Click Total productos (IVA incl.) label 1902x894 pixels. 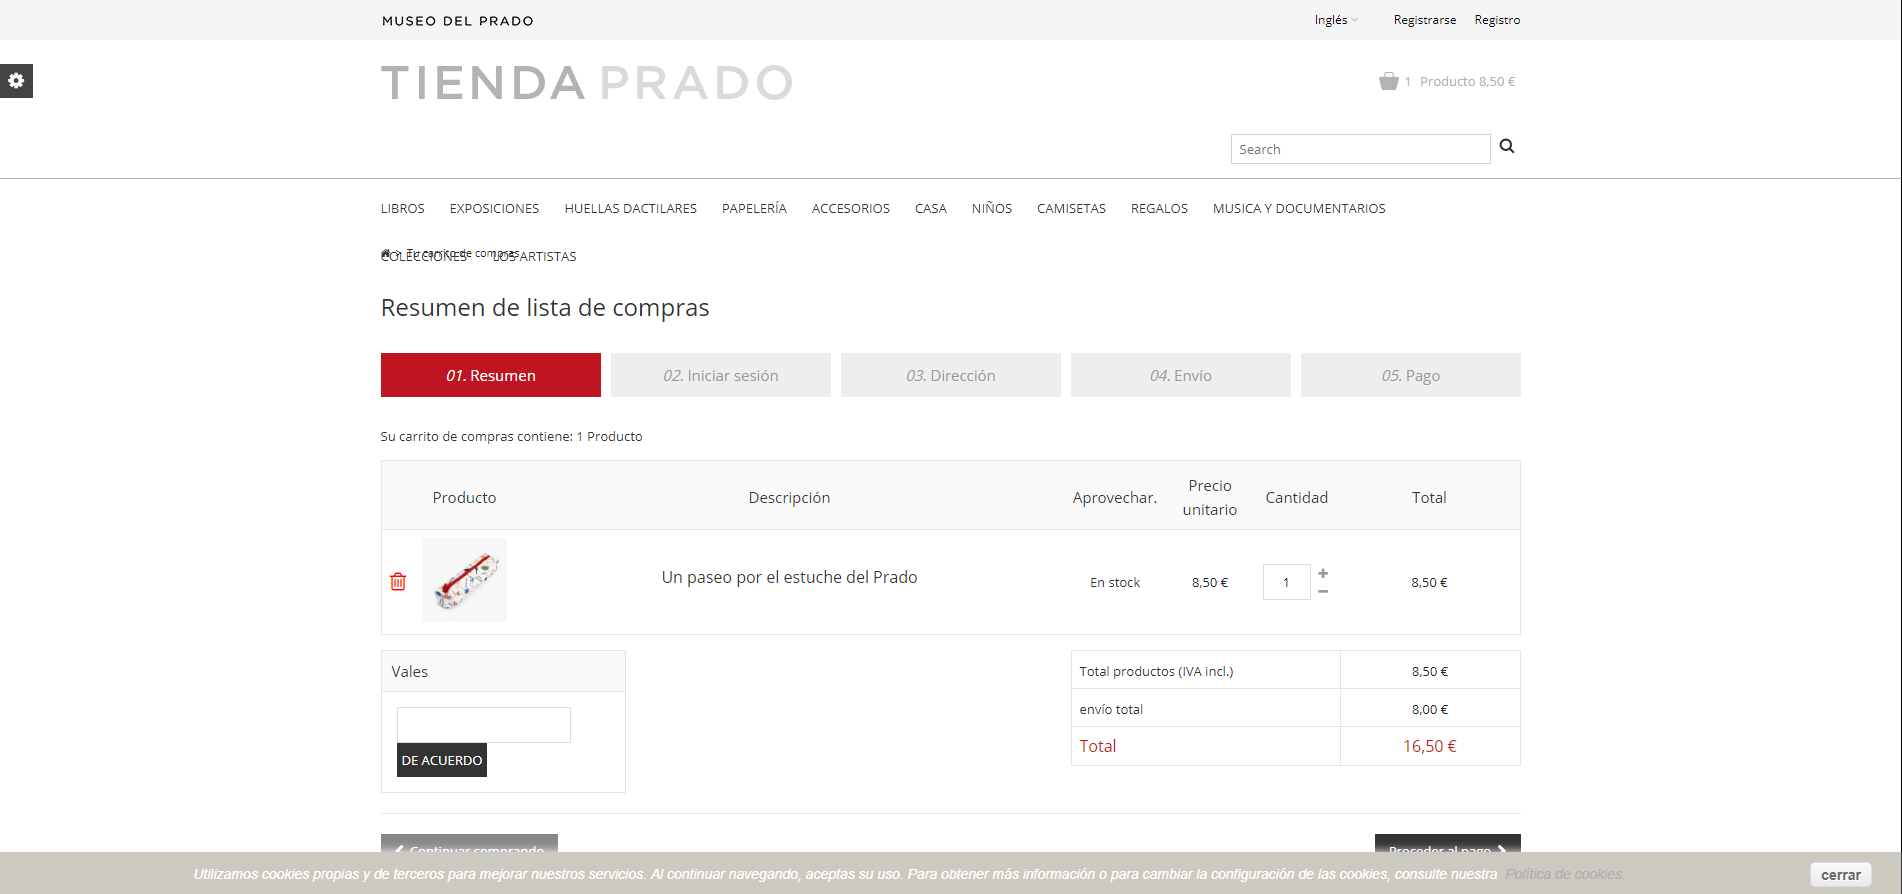click(1156, 671)
